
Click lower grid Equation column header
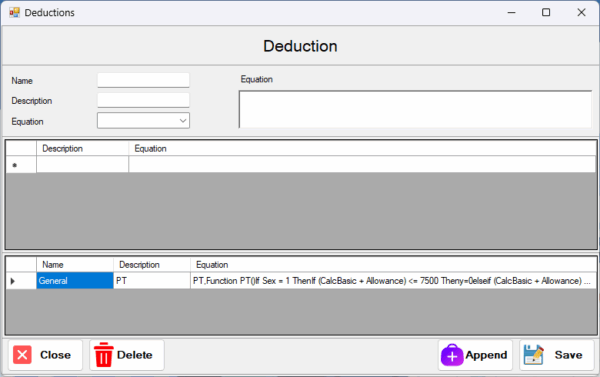393,264
